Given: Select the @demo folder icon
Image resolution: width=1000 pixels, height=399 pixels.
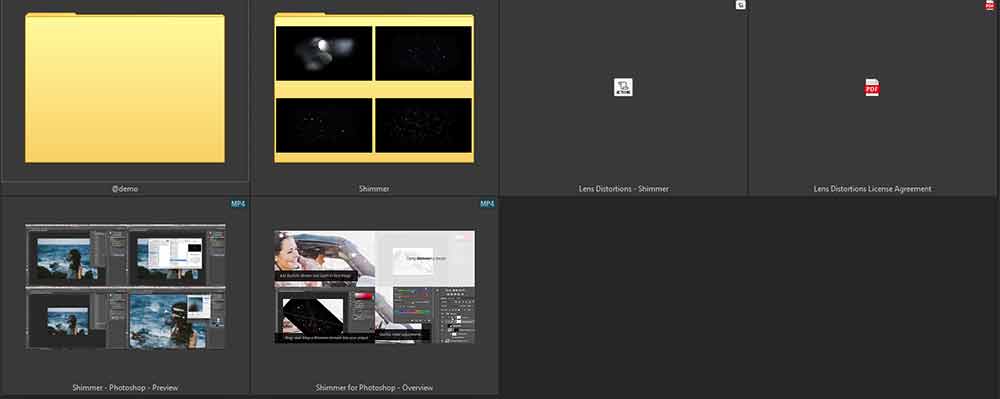Looking at the screenshot, I should [125, 88].
